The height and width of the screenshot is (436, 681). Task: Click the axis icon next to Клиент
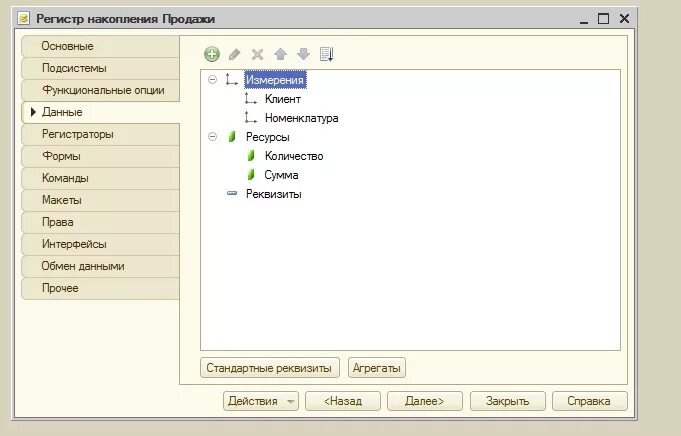click(x=251, y=99)
